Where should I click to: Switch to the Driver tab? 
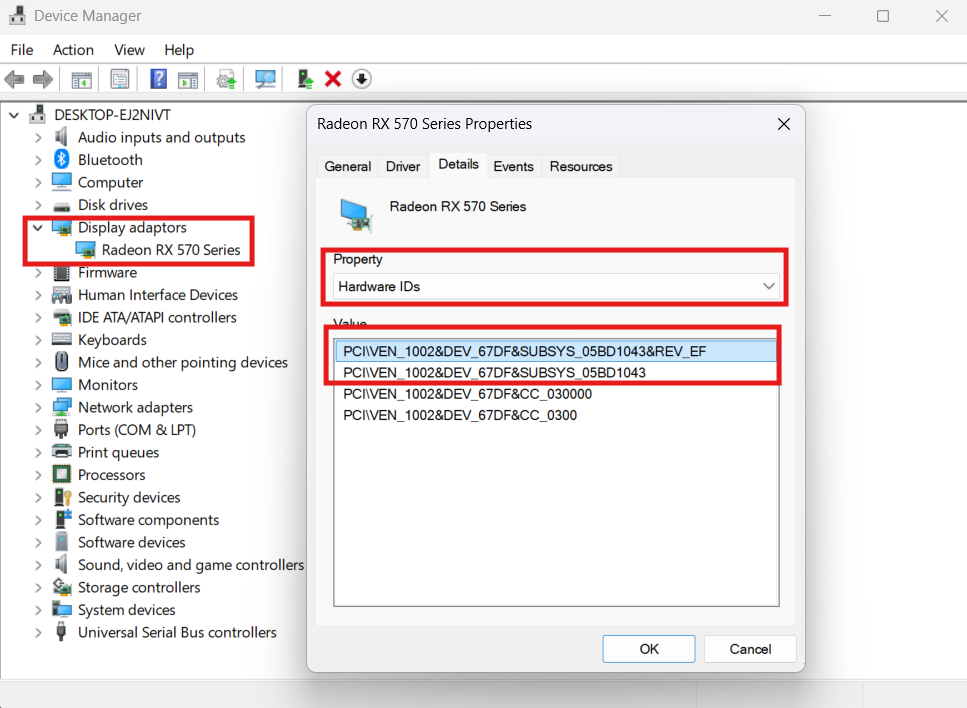(x=403, y=167)
